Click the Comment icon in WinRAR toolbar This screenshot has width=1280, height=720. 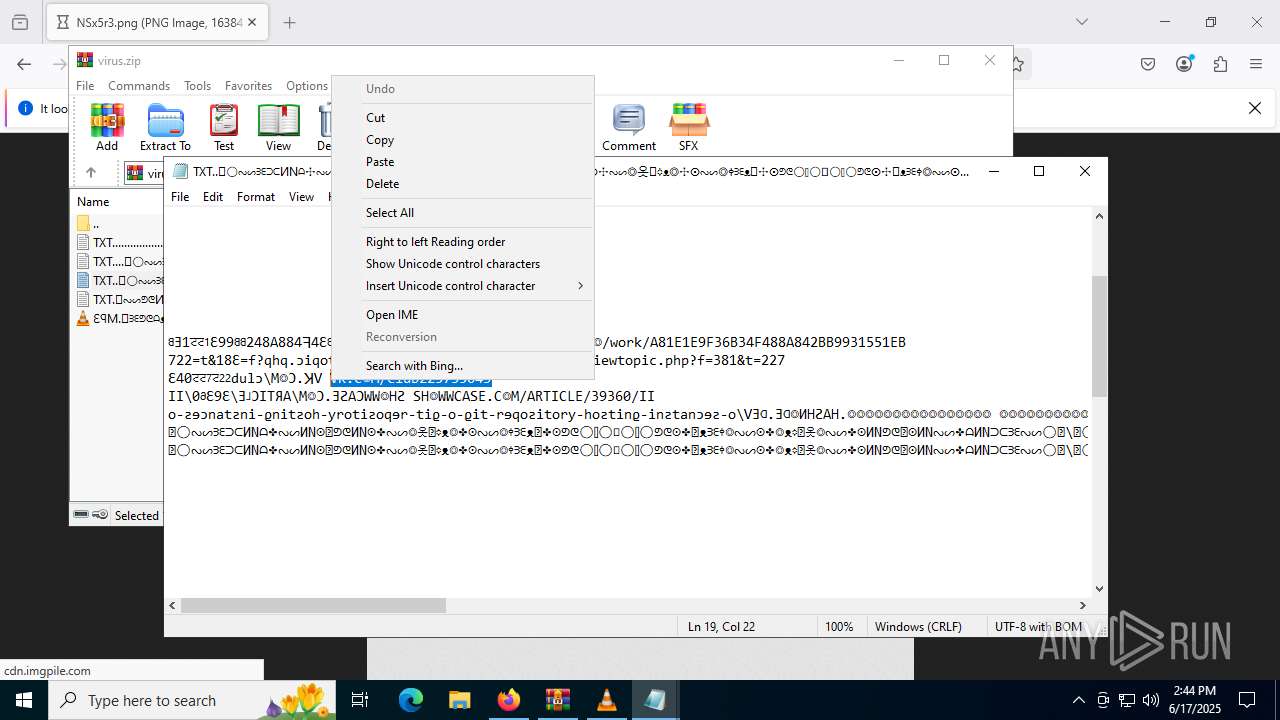[x=628, y=127]
